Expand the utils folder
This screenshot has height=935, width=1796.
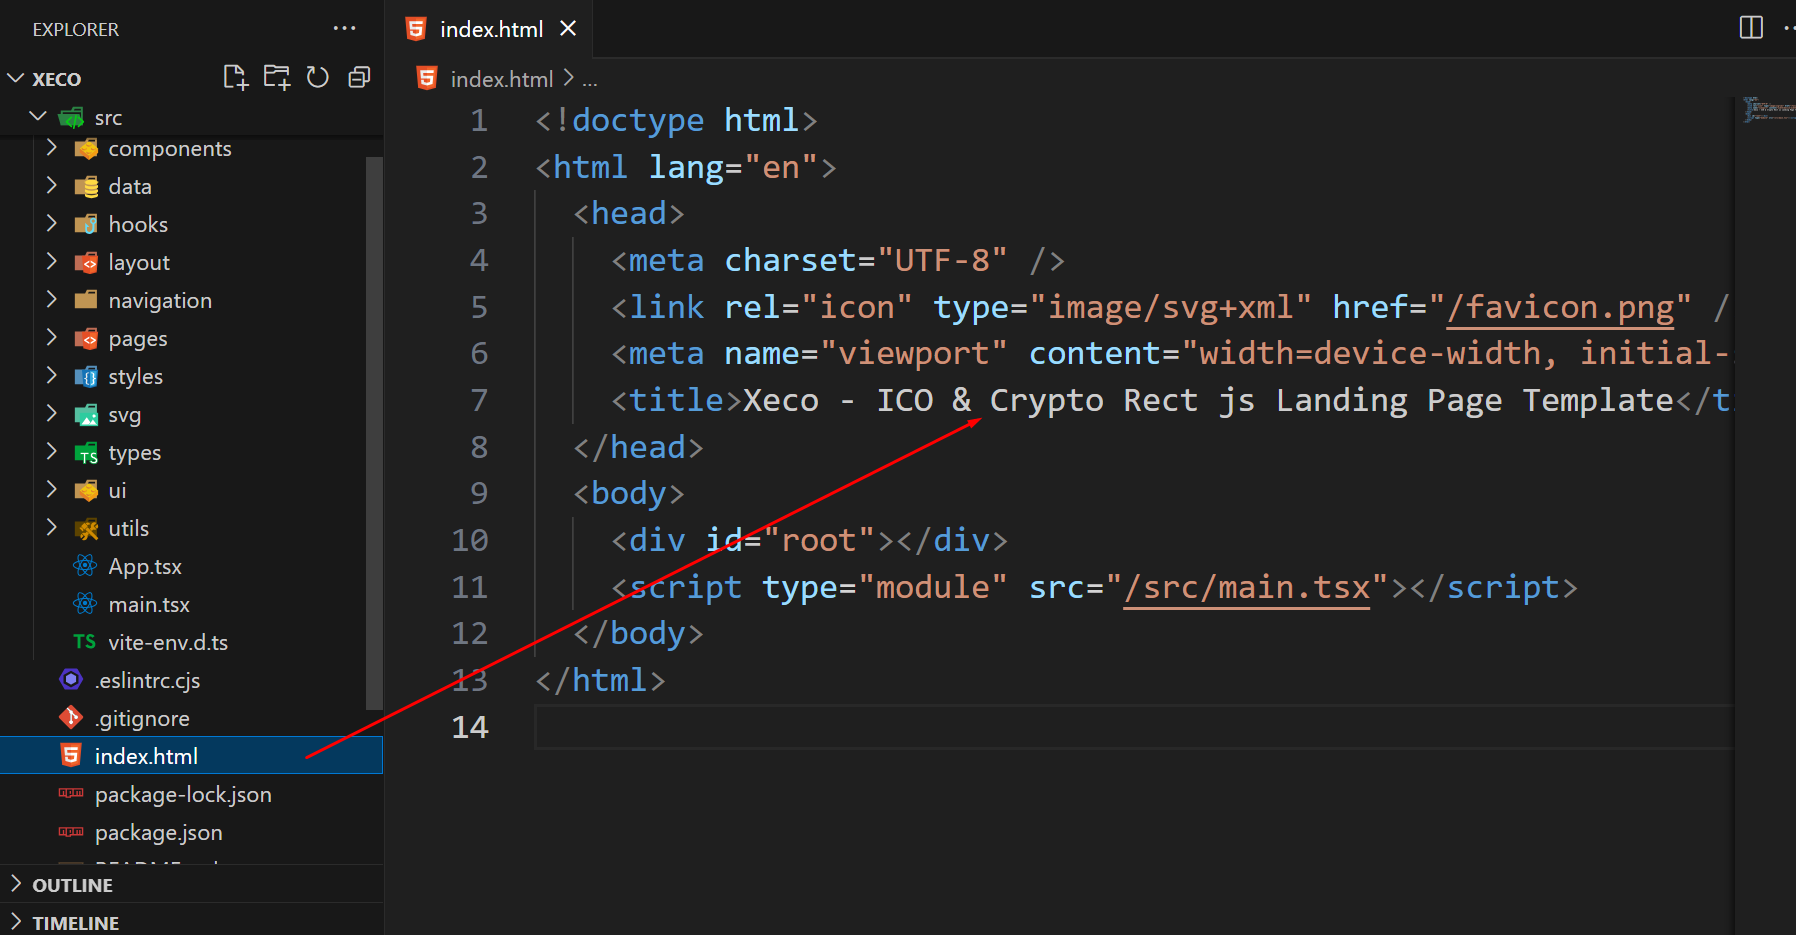52,528
